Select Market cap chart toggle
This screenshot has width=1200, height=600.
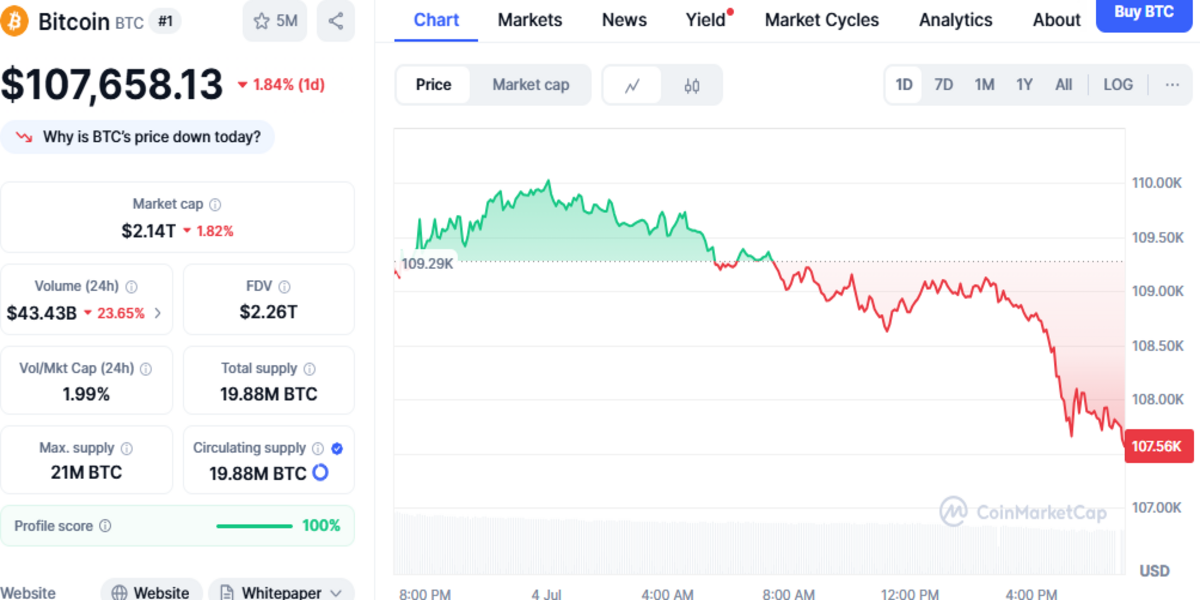coord(531,85)
